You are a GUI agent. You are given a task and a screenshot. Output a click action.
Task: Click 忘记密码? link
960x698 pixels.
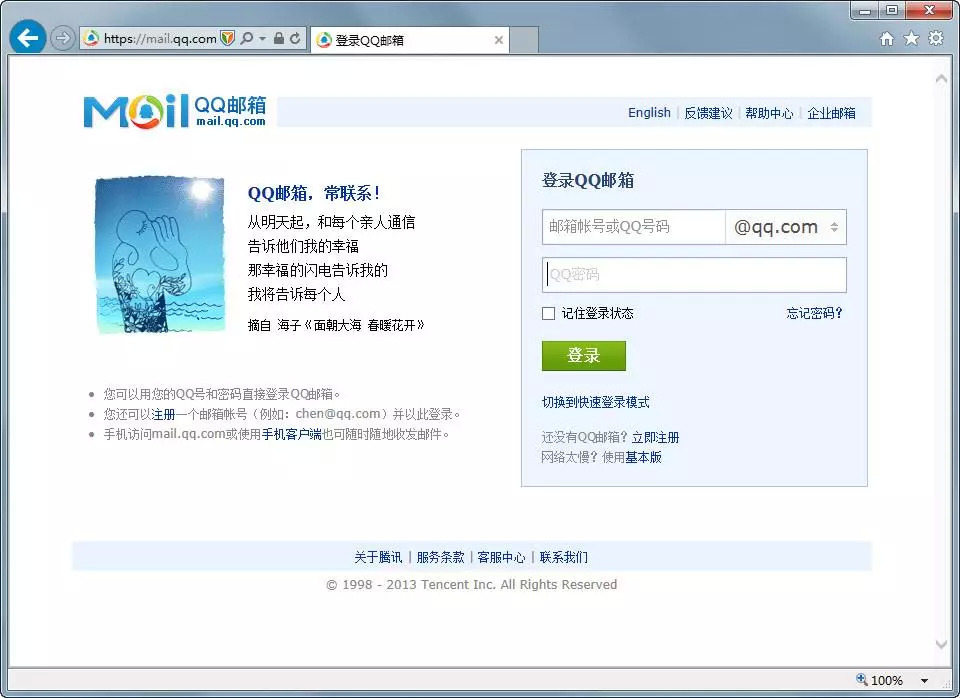tap(814, 313)
